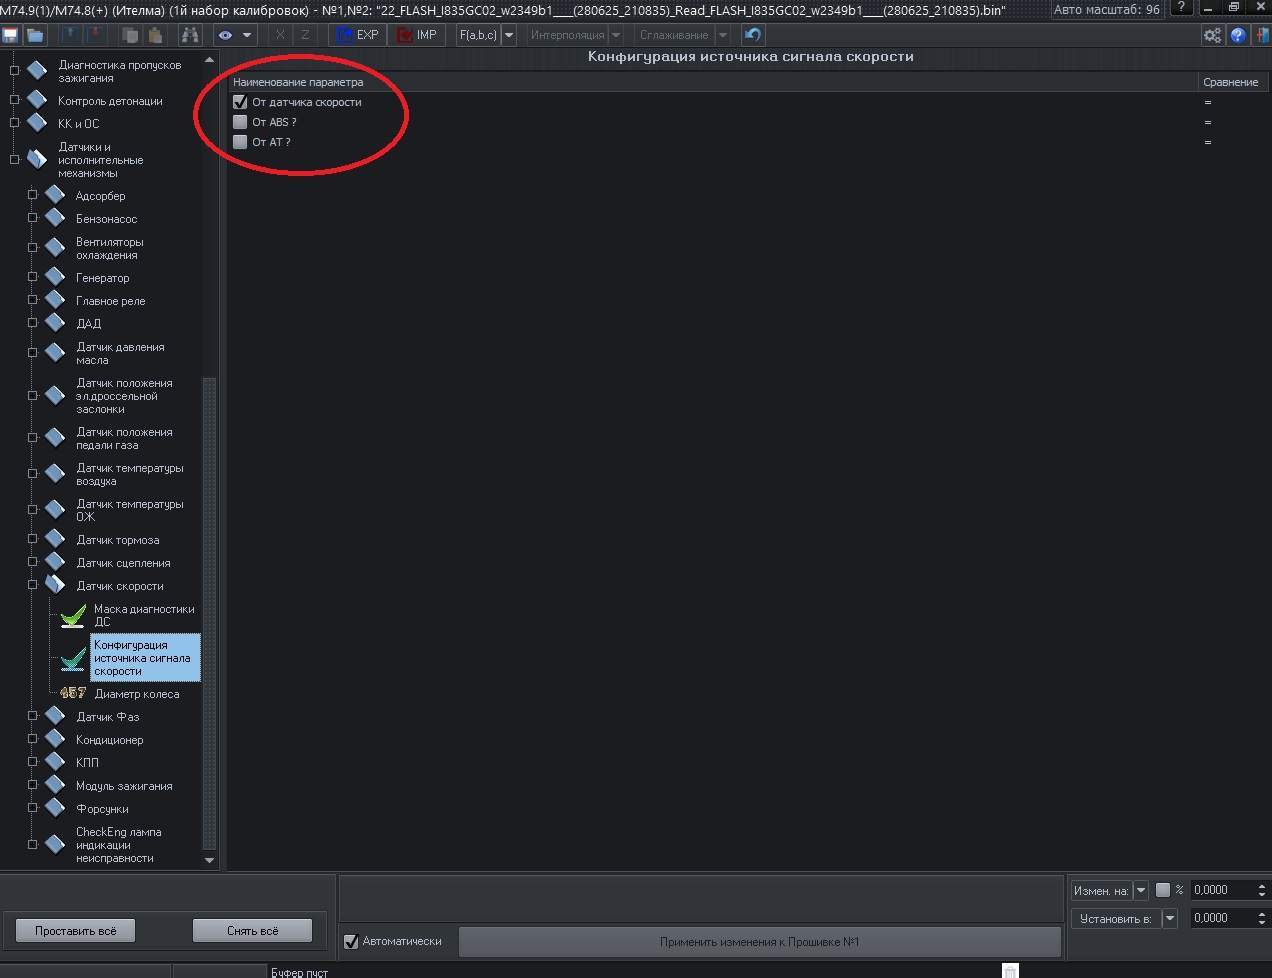Viewport: 1272px width, 978px height.
Task: Select 'Маска диагностики ДС' tree item
Action: coord(143,615)
